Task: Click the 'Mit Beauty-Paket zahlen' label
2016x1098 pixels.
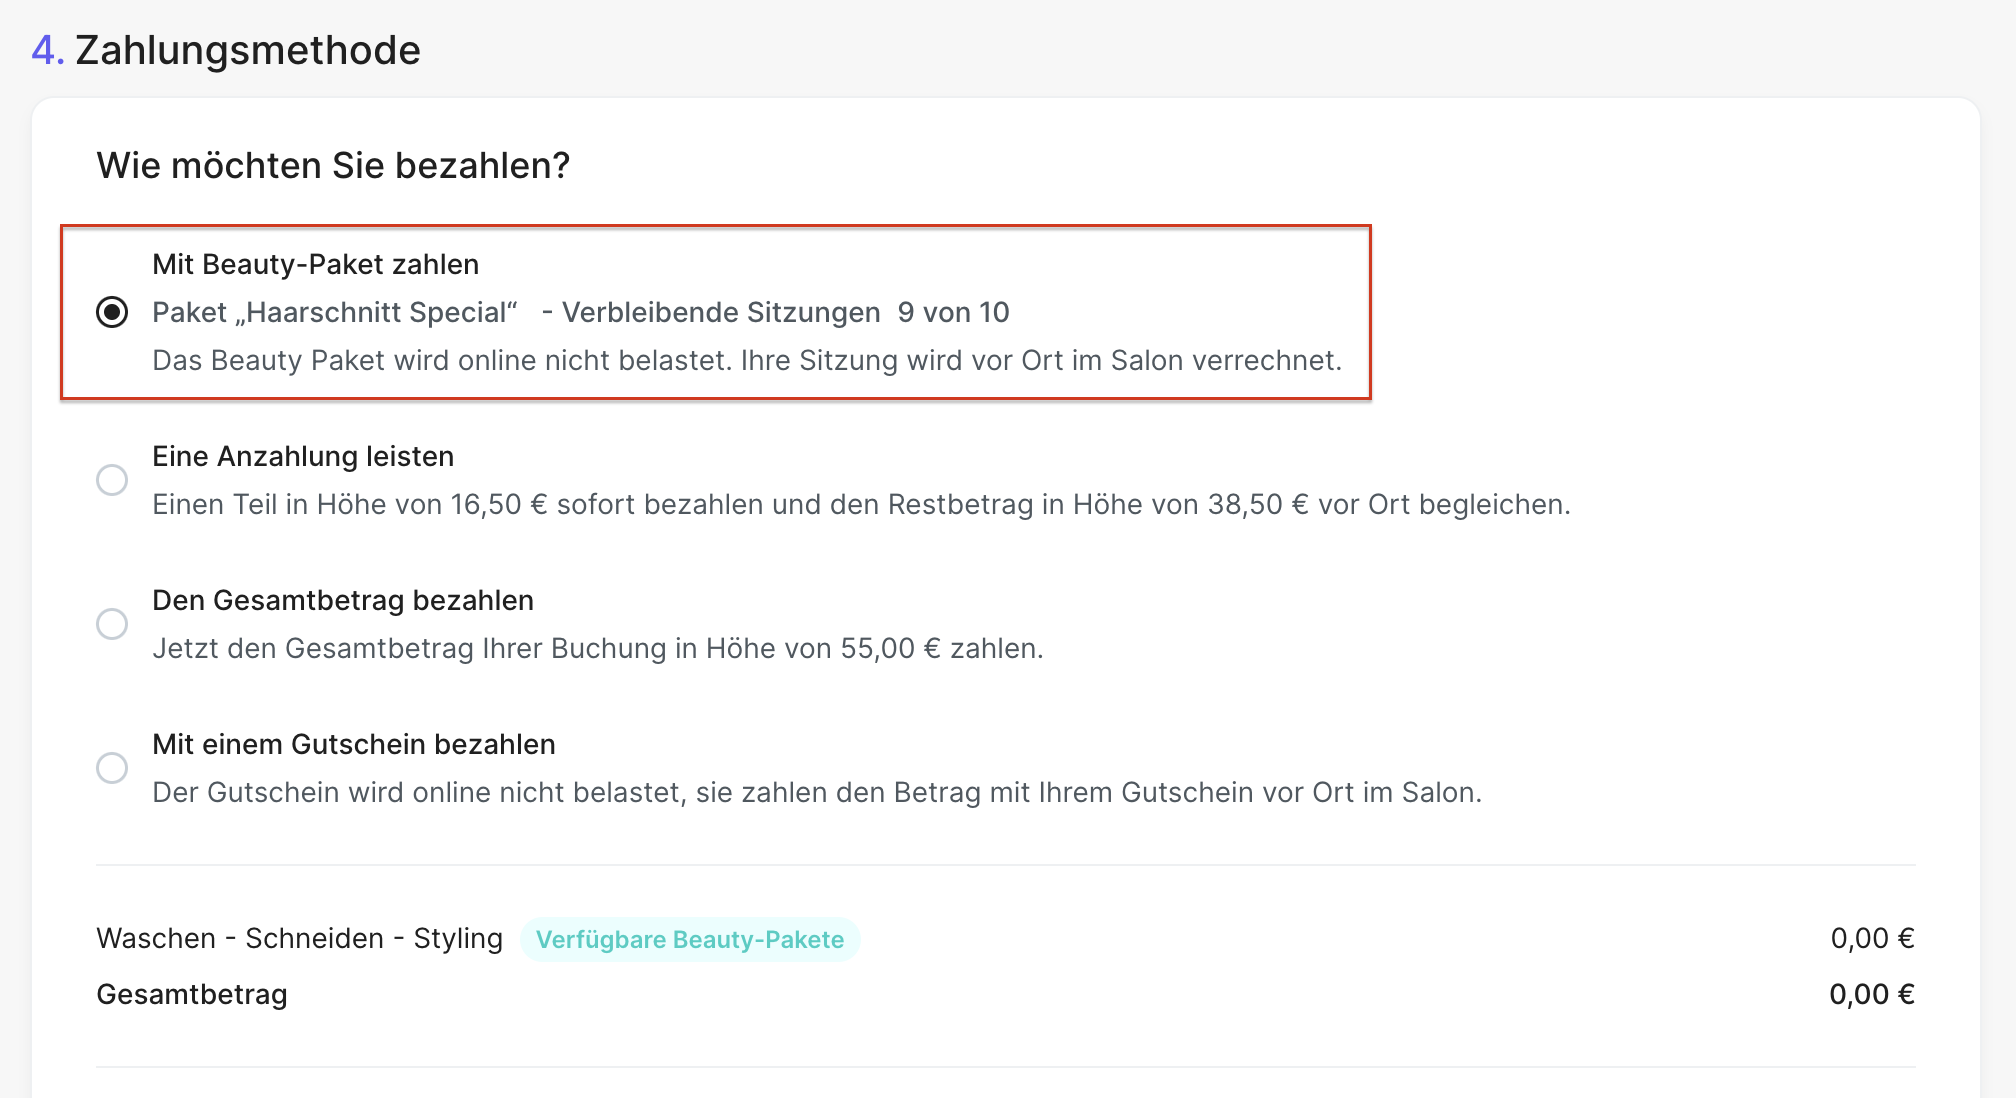Action: [x=315, y=264]
